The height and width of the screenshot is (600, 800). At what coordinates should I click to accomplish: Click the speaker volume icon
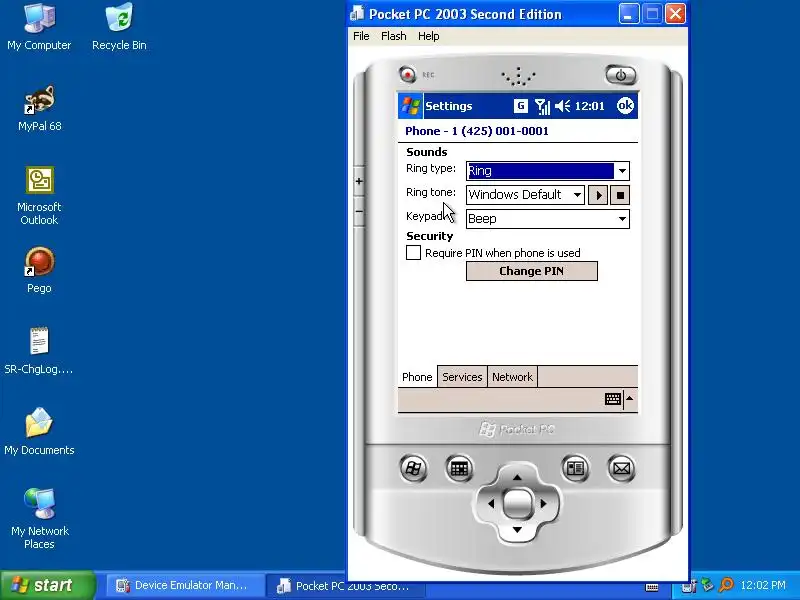tap(562, 106)
